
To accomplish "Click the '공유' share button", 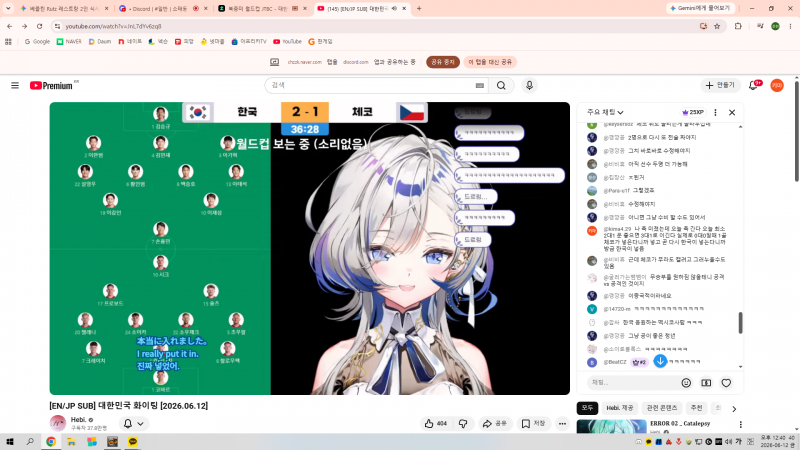I will [x=494, y=423].
